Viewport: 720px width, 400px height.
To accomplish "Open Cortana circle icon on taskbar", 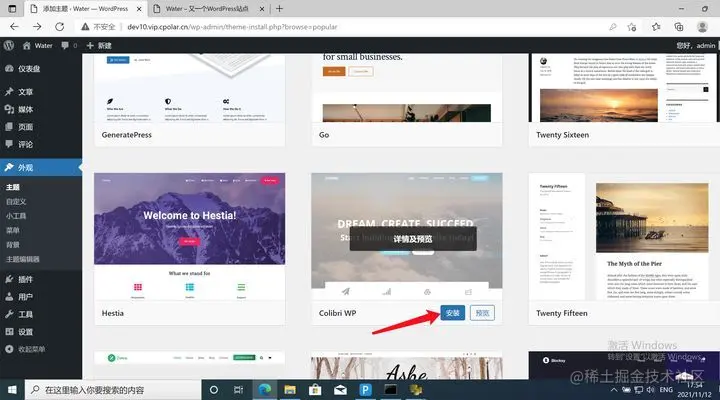I will (214, 390).
